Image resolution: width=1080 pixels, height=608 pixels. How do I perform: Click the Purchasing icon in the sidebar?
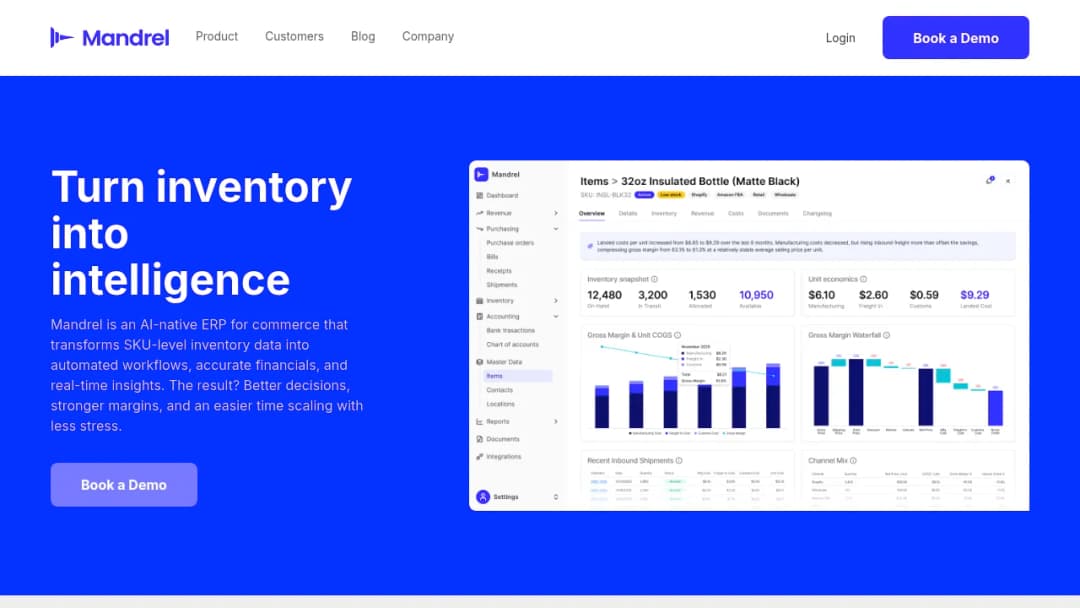coord(479,229)
